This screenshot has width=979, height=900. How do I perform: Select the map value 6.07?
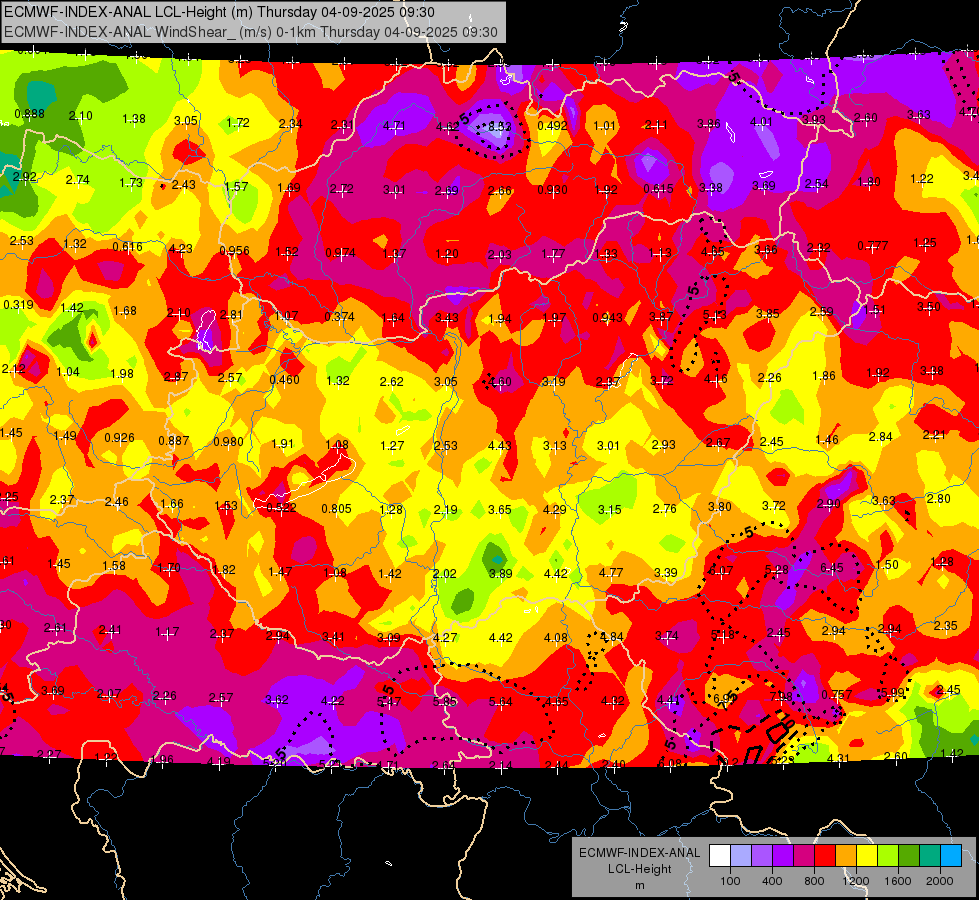point(721,571)
